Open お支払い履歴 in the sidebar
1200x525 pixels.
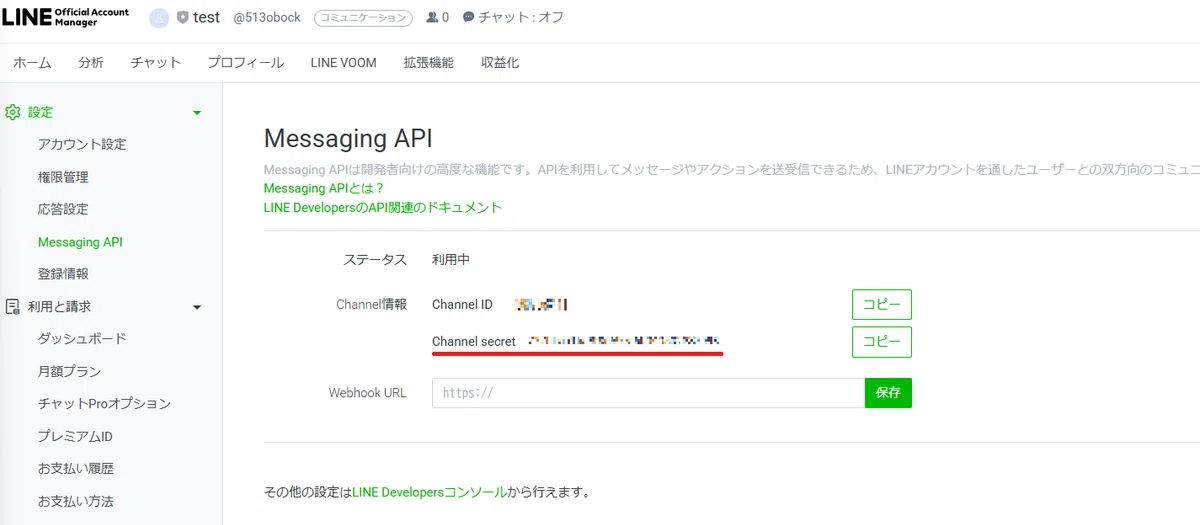(x=76, y=468)
